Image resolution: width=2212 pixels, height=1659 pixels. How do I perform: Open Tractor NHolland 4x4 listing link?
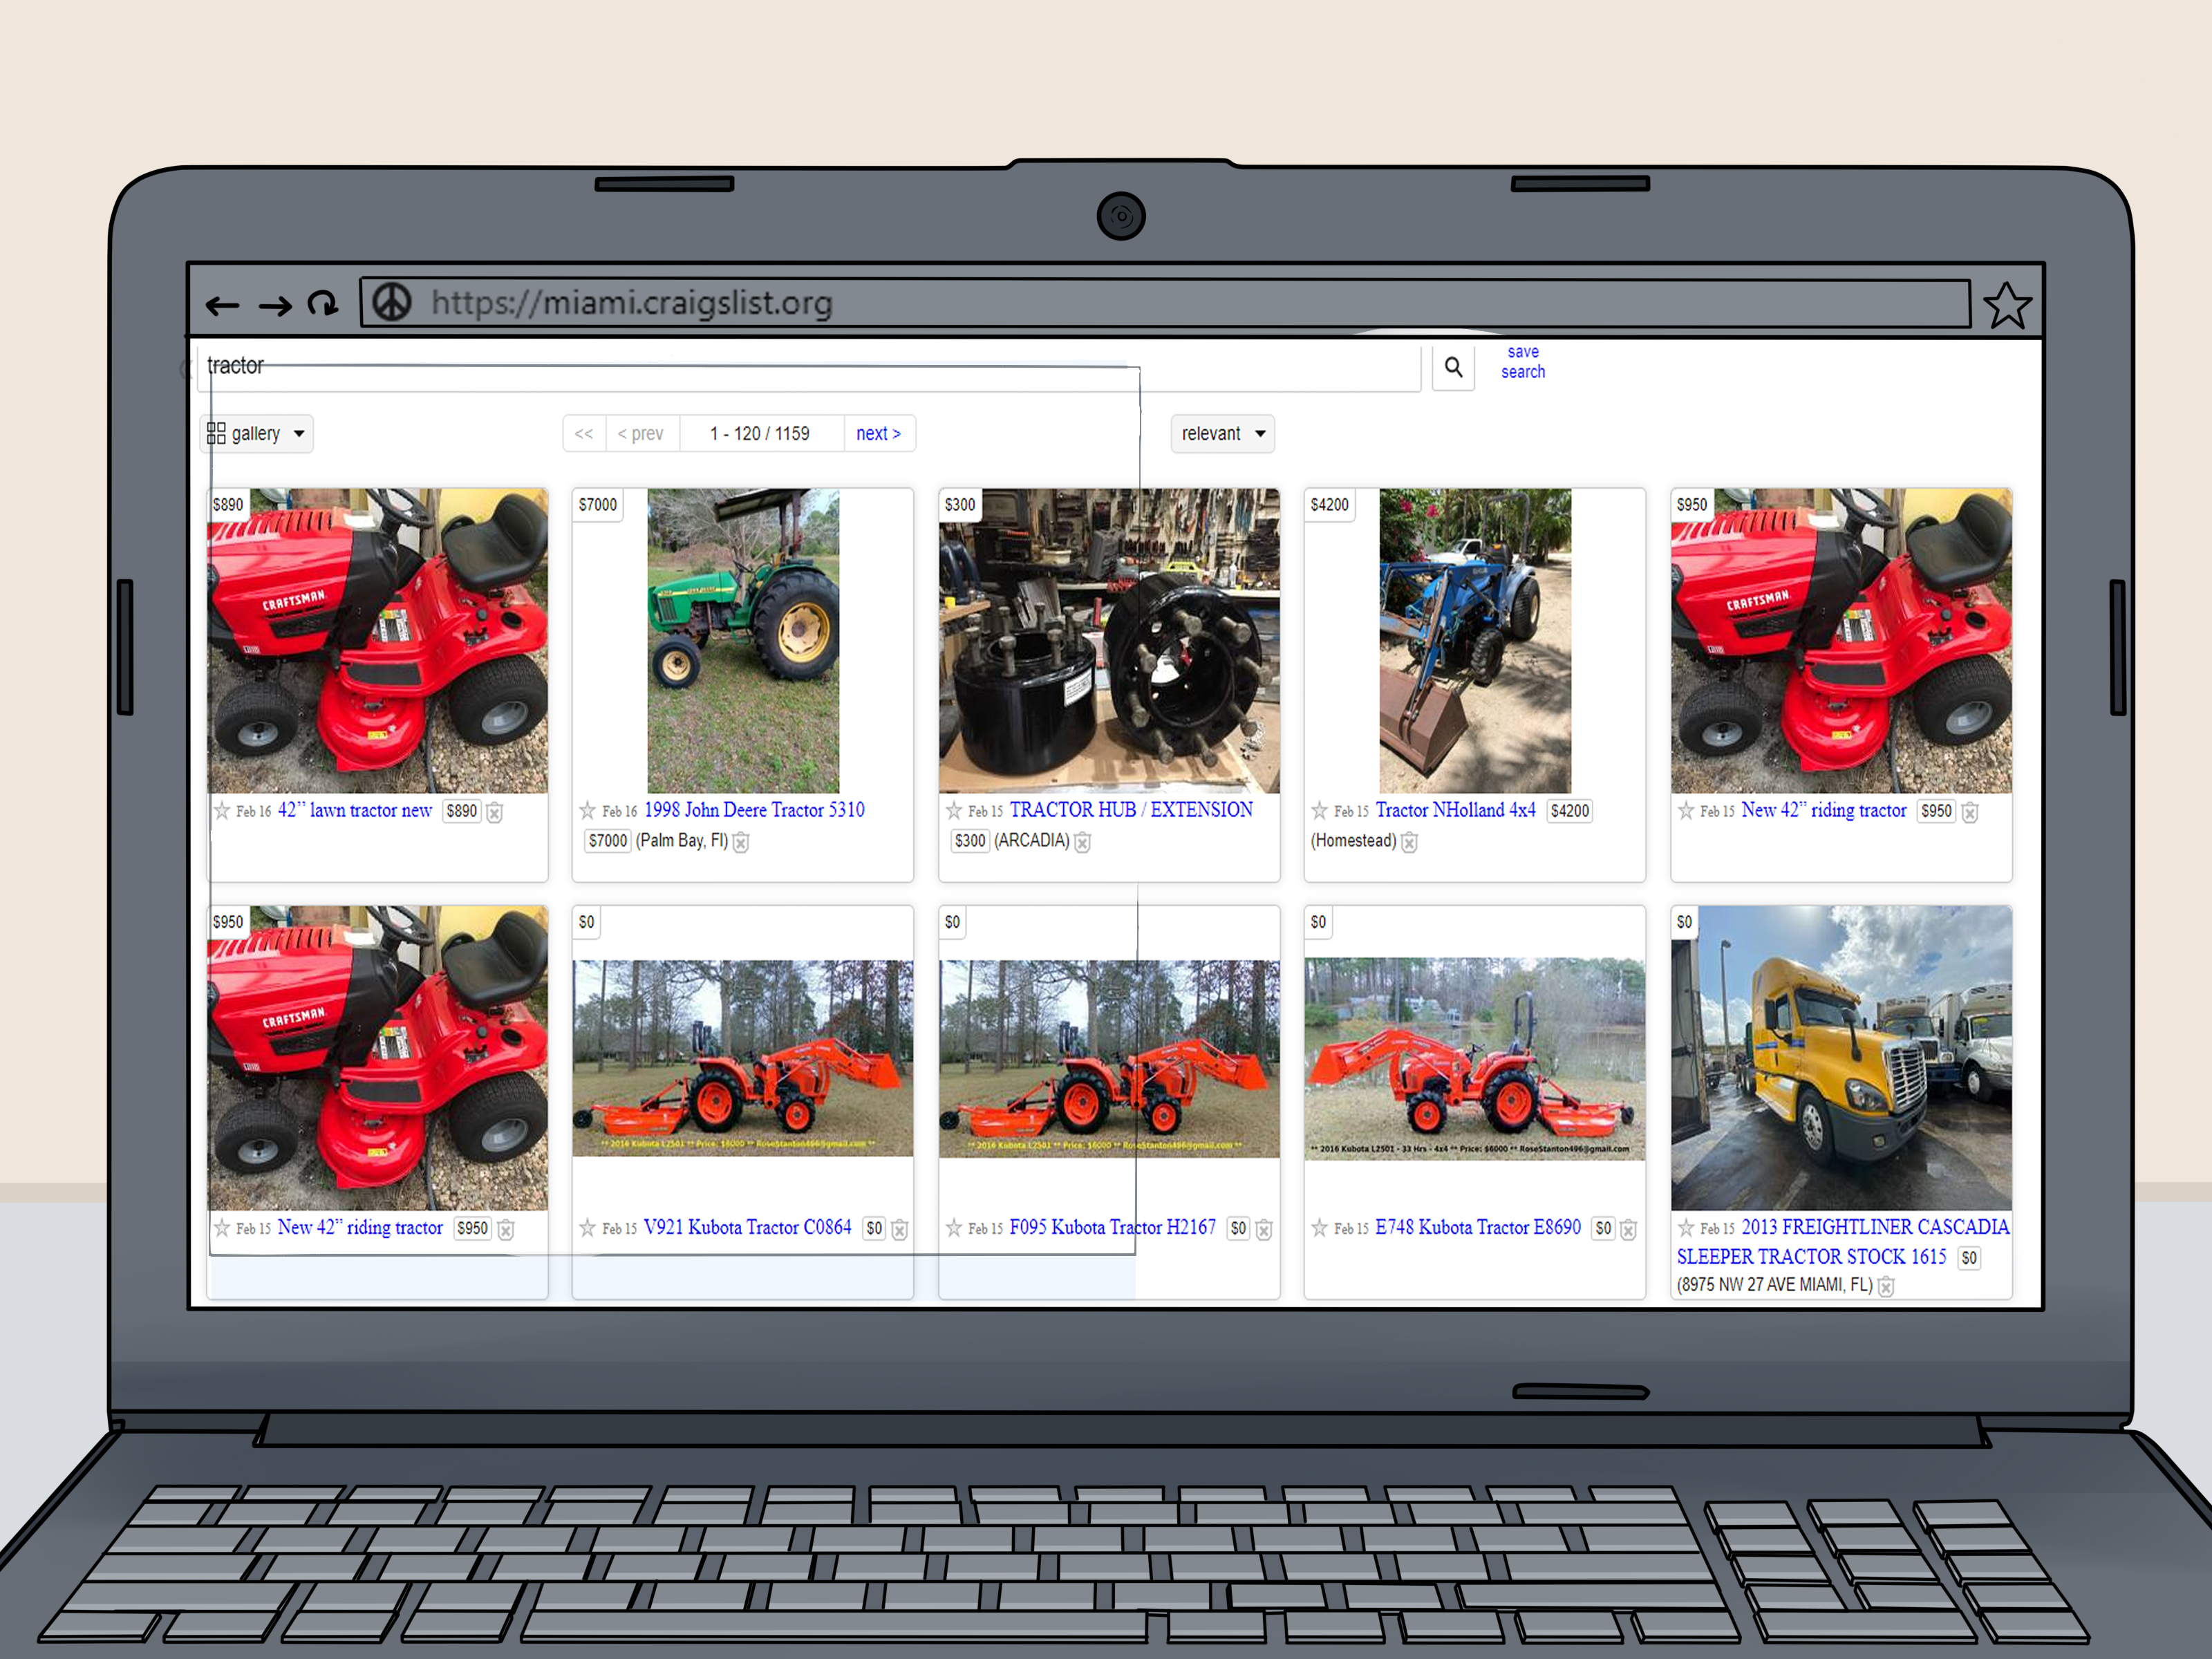pos(1455,810)
